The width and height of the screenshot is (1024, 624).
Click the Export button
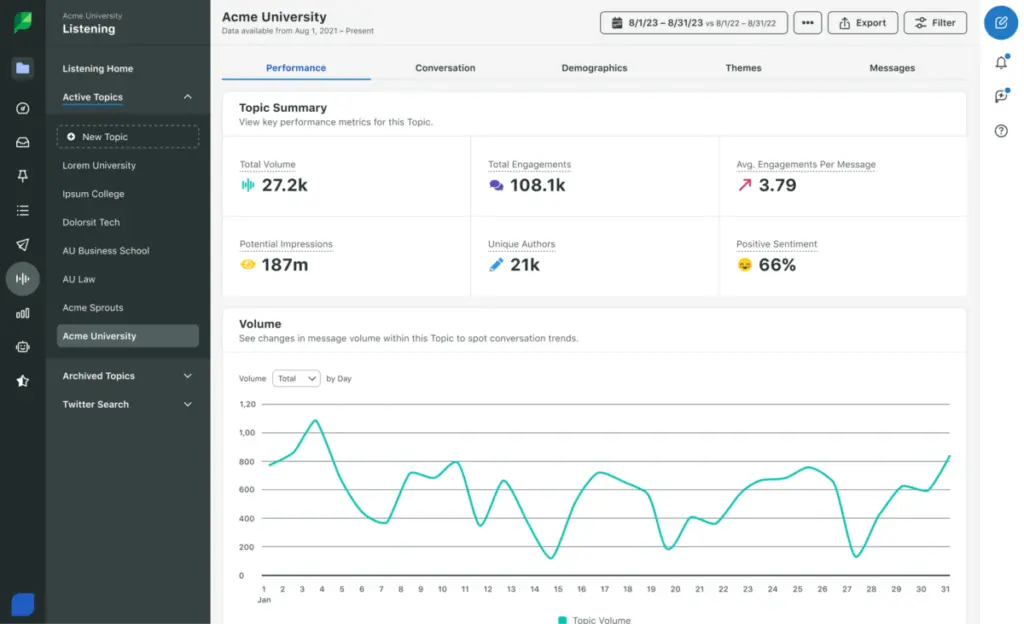click(862, 22)
